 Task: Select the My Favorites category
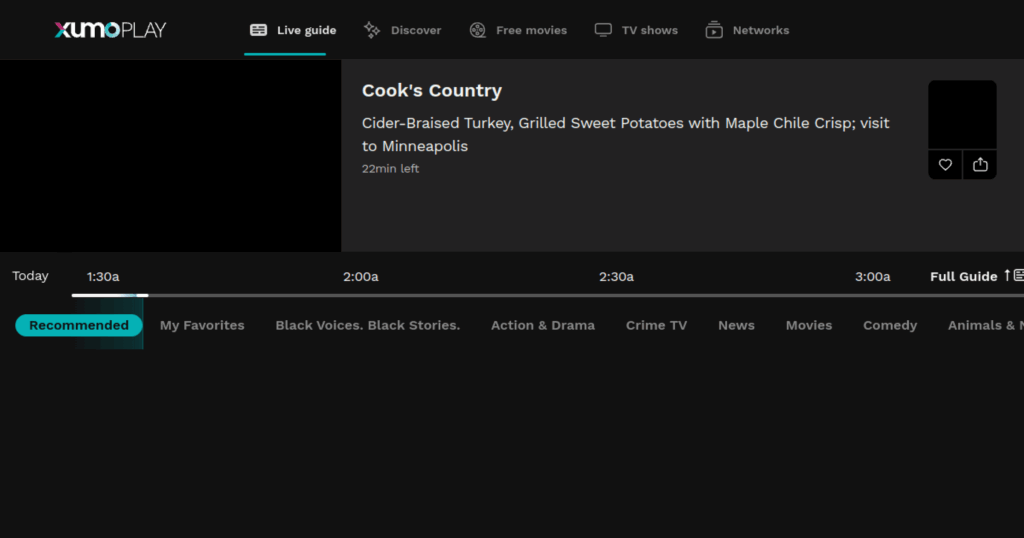[202, 325]
